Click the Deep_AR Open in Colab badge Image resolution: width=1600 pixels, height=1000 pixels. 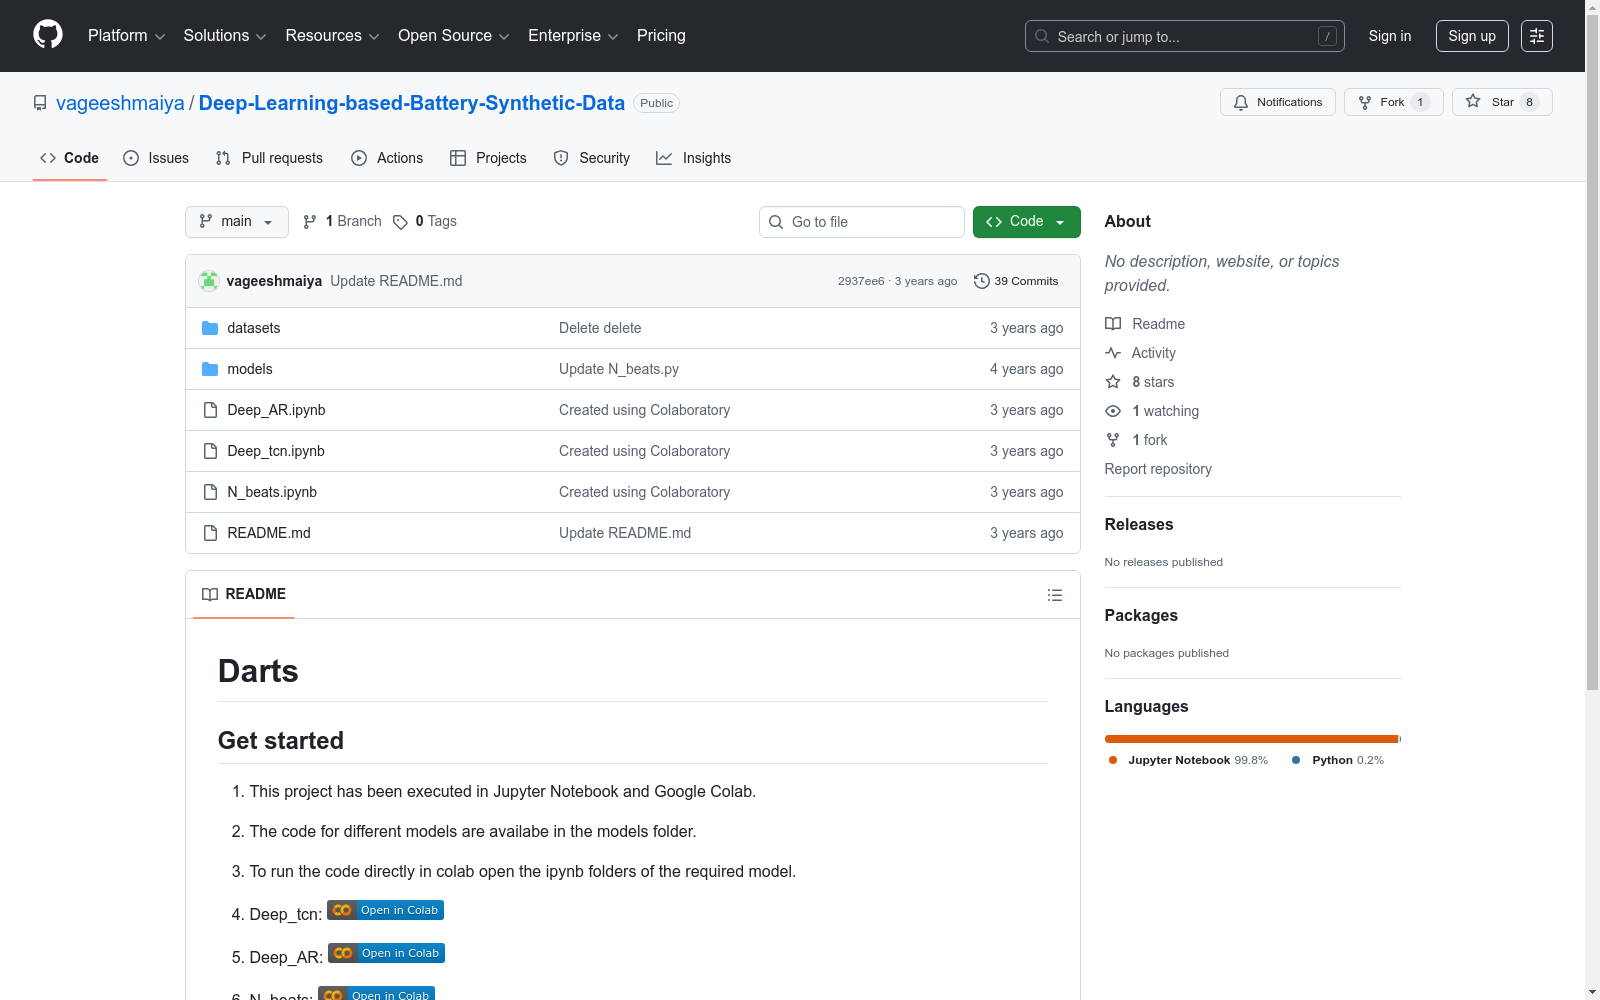386,953
